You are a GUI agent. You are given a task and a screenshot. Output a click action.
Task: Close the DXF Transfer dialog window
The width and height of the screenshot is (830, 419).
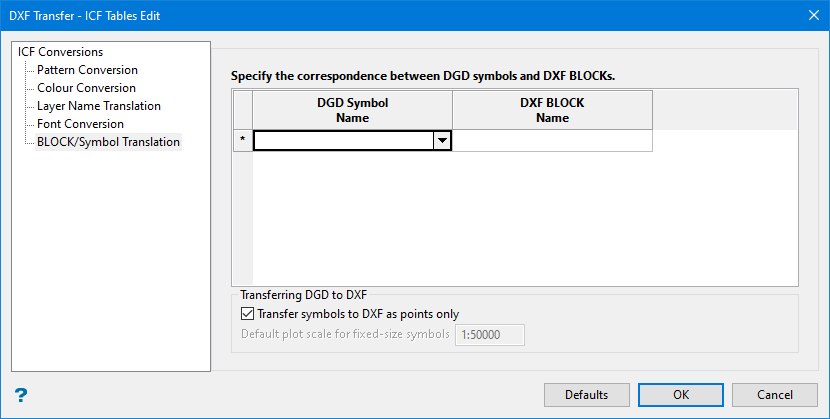click(813, 15)
